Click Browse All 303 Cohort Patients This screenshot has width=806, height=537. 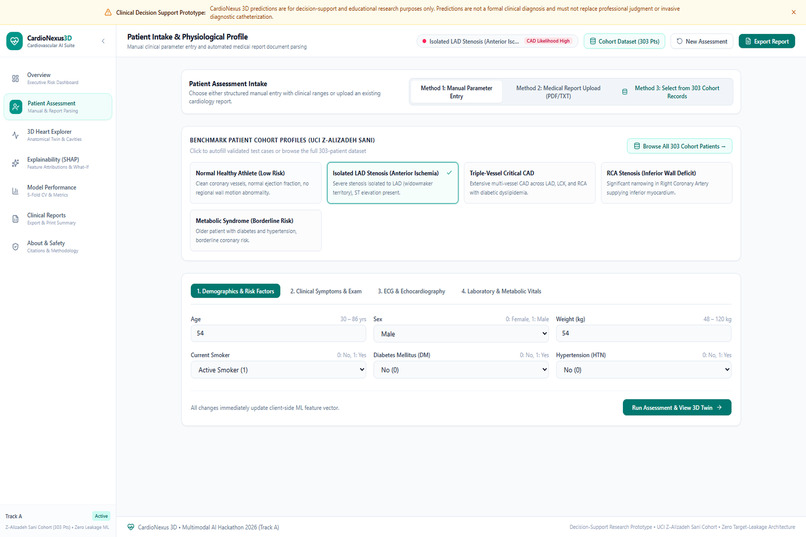click(680, 146)
